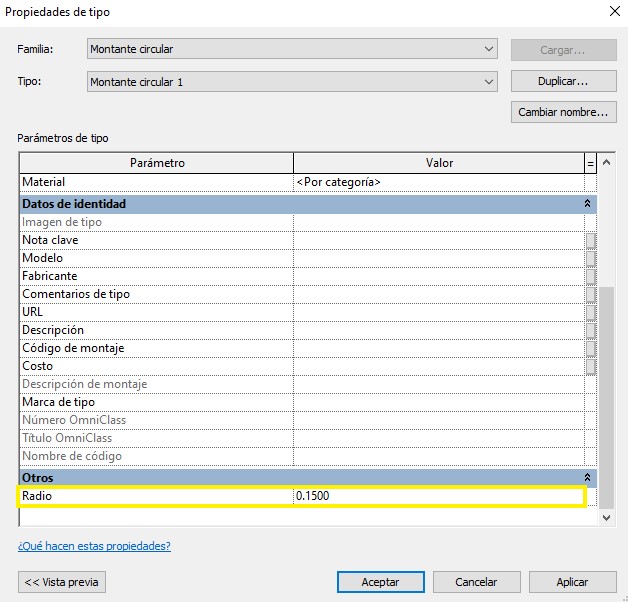The height and width of the screenshot is (602, 628).
Task: Click the associate button for Nota clave
Action: pos(590,240)
